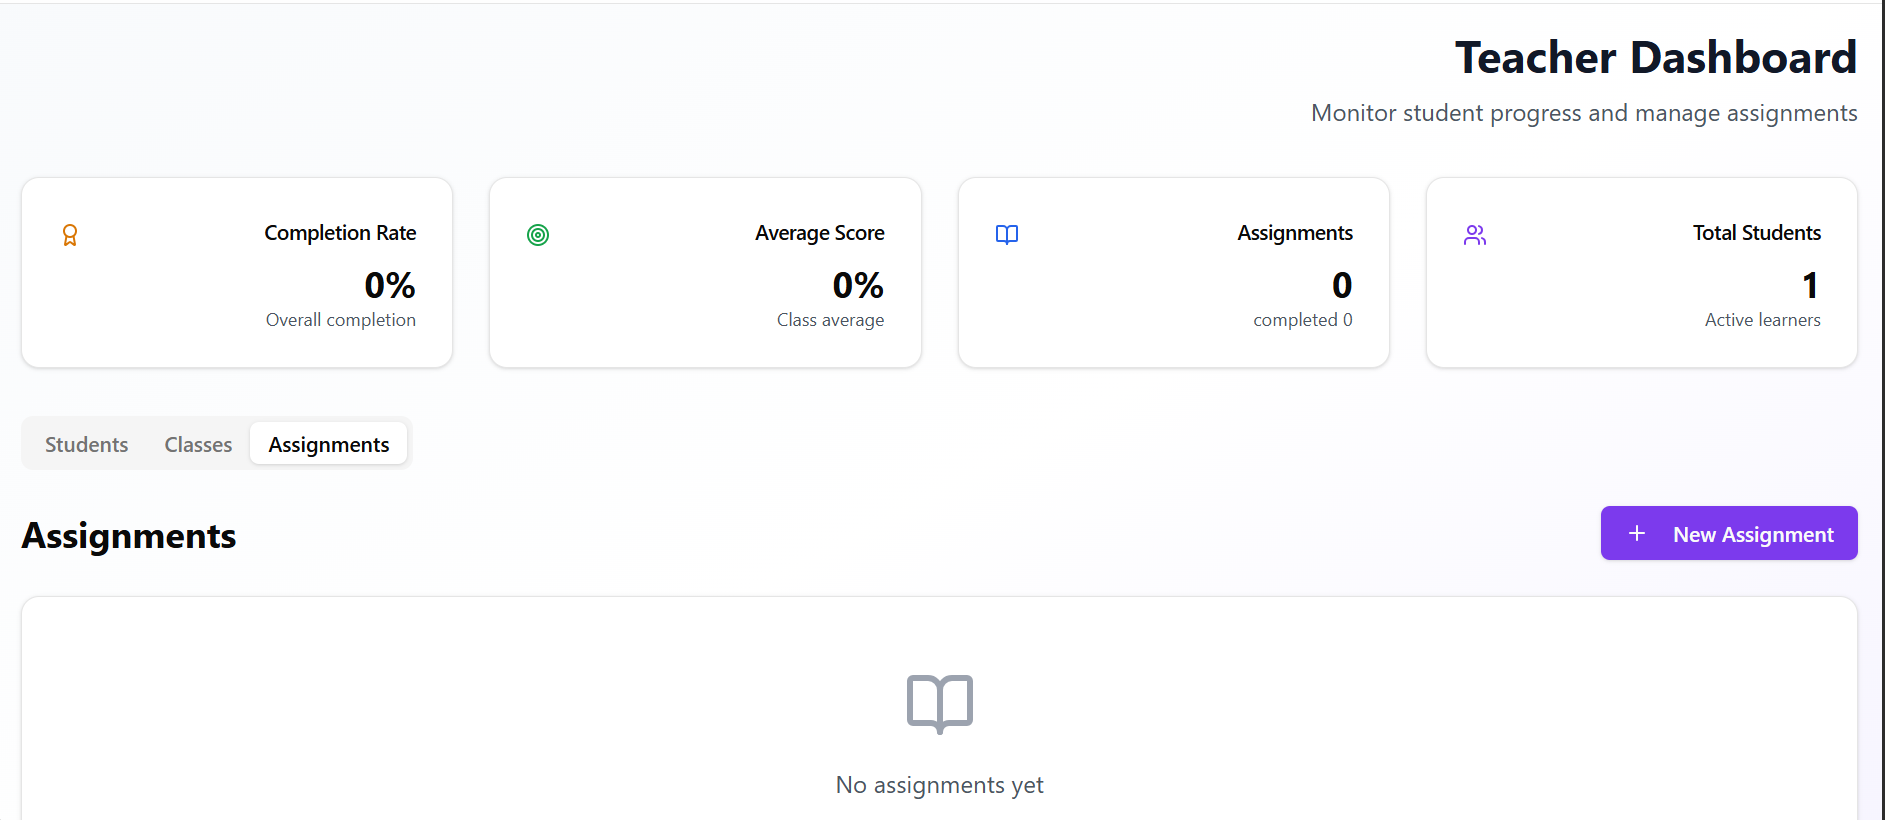Click the 'Monitor student progress' subtitle text
Image resolution: width=1885 pixels, height=820 pixels.
click(1584, 113)
